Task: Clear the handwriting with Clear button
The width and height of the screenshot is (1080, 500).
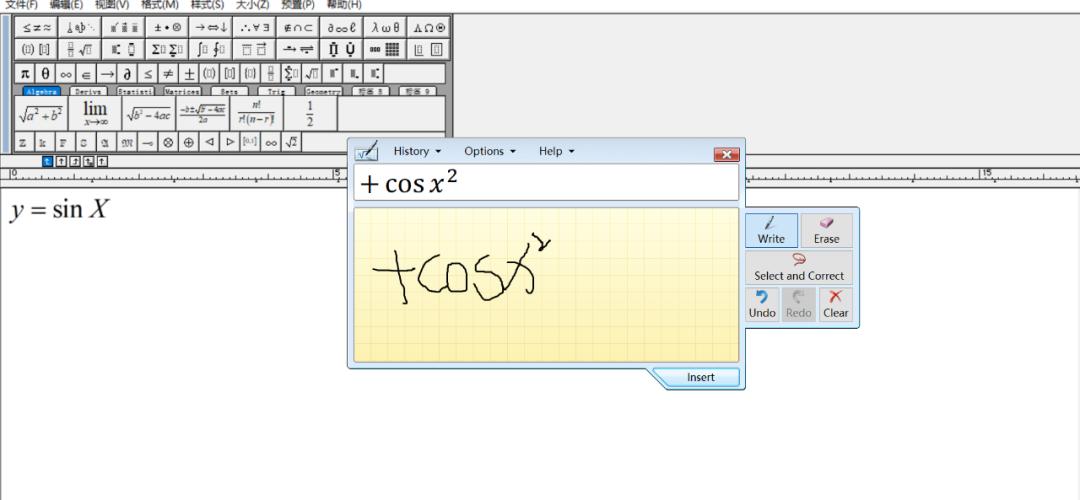Action: point(835,304)
